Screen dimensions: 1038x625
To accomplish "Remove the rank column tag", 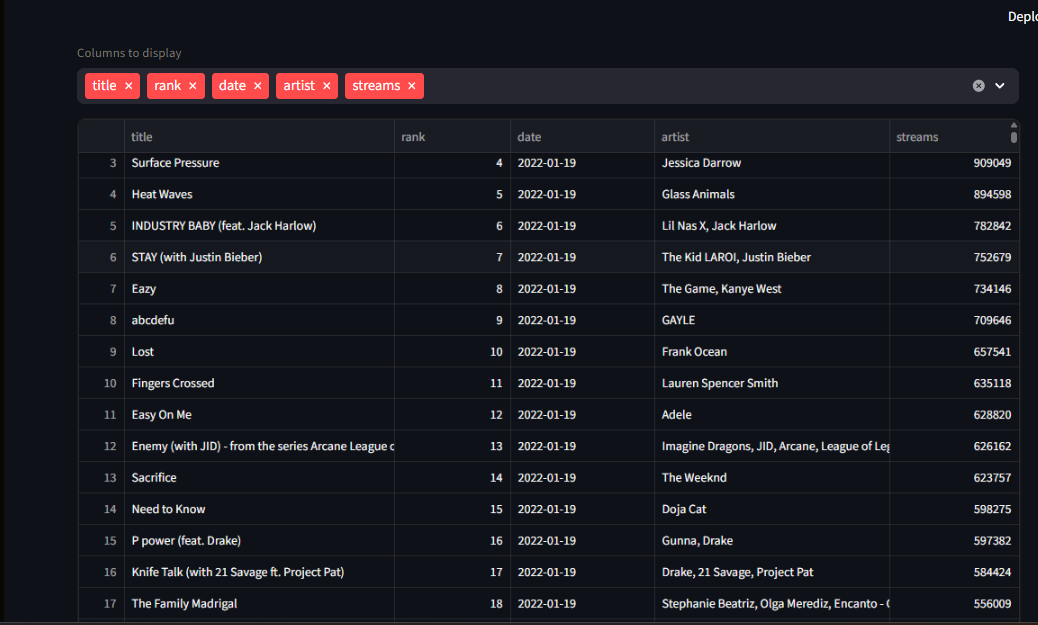I will [x=192, y=86].
